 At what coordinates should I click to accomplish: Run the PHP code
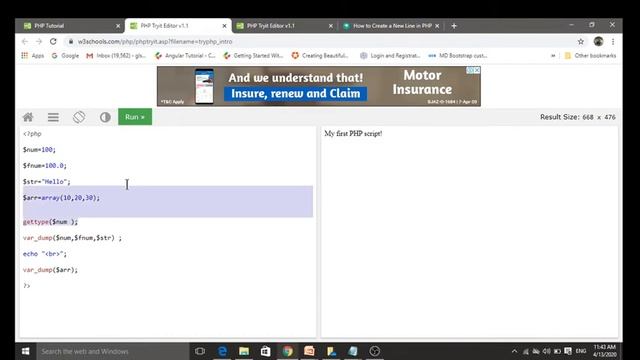point(135,117)
